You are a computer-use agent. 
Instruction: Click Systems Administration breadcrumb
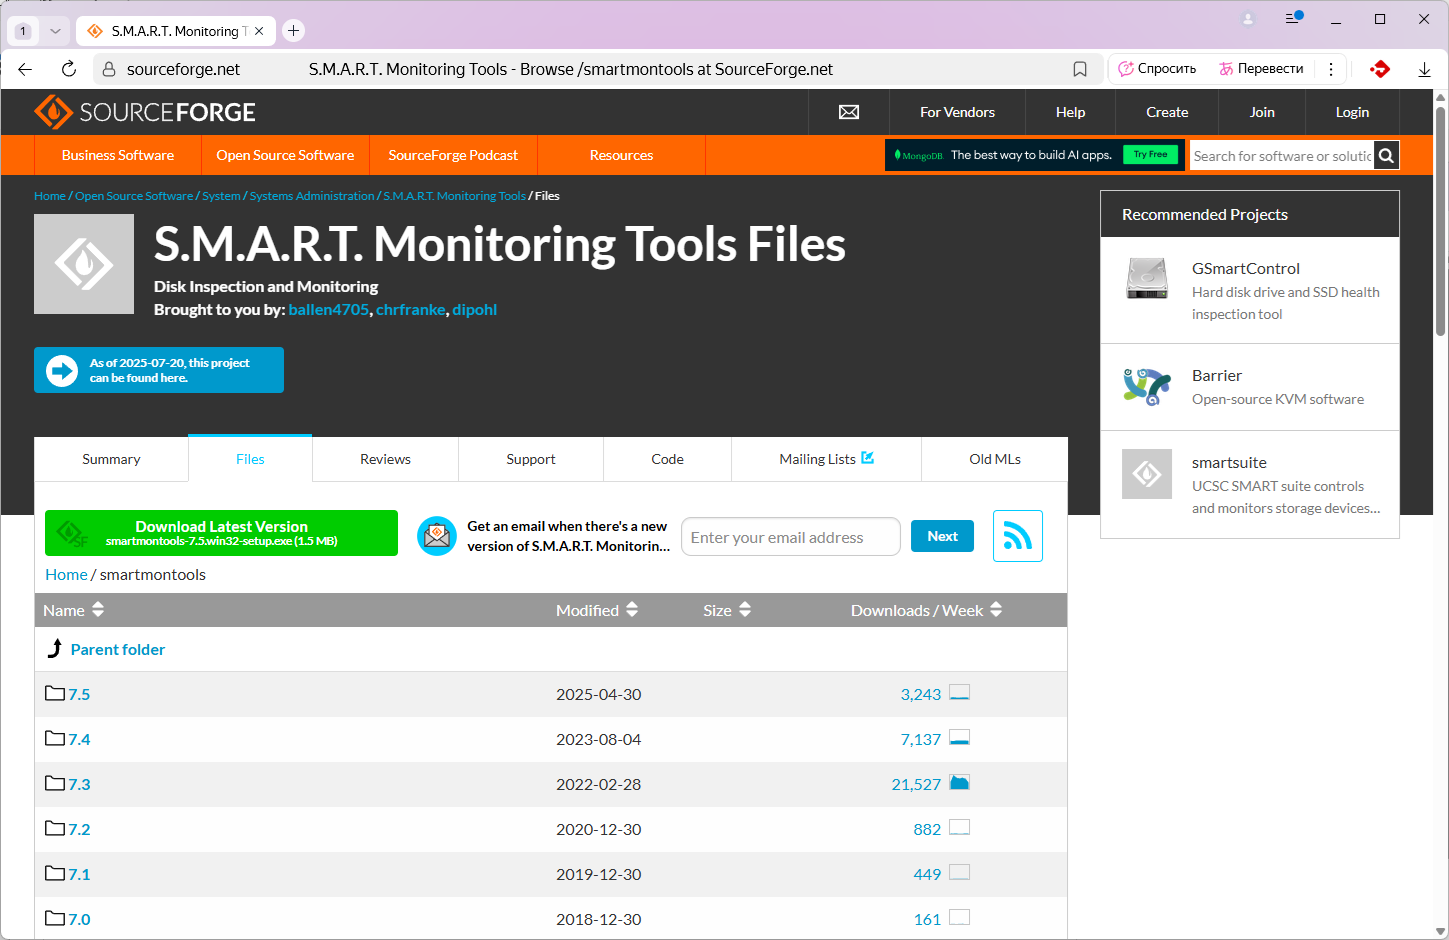pos(312,196)
